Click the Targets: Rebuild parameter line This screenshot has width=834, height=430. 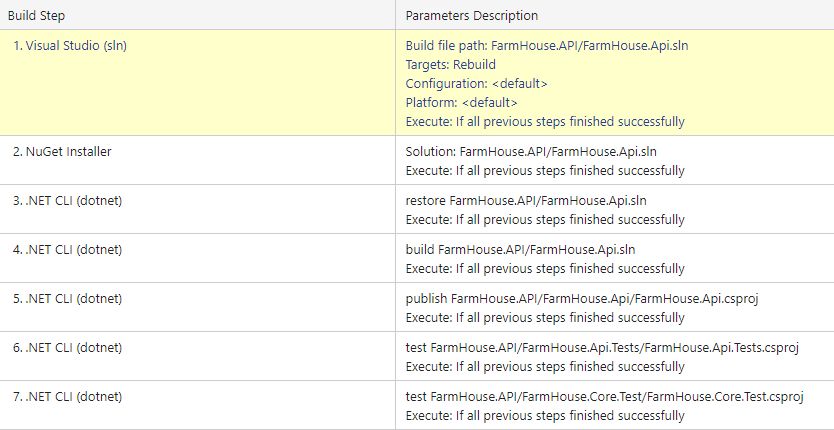tap(450, 64)
